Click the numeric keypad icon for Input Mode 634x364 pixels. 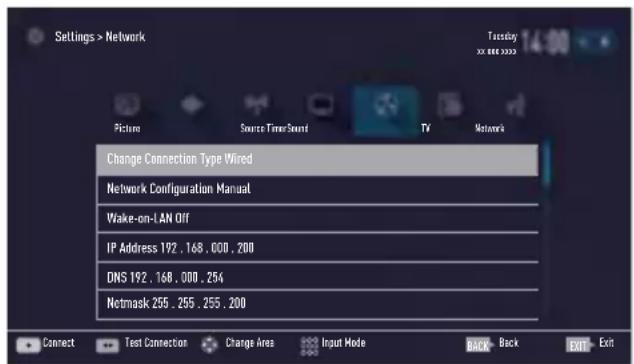pyautogui.click(x=309, y=347)
